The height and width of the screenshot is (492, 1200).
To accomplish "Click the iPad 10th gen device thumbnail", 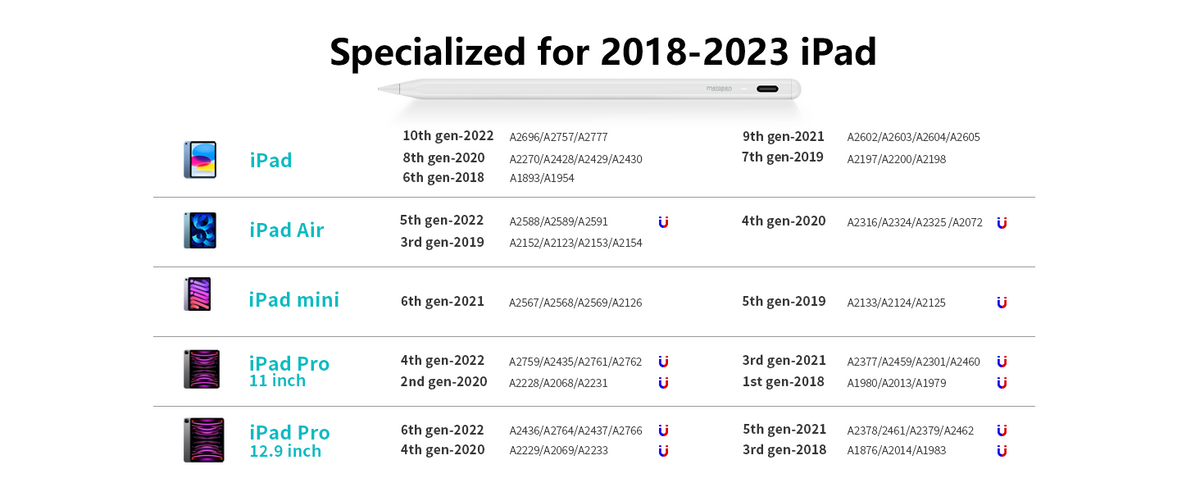I will tap(200, 160).
